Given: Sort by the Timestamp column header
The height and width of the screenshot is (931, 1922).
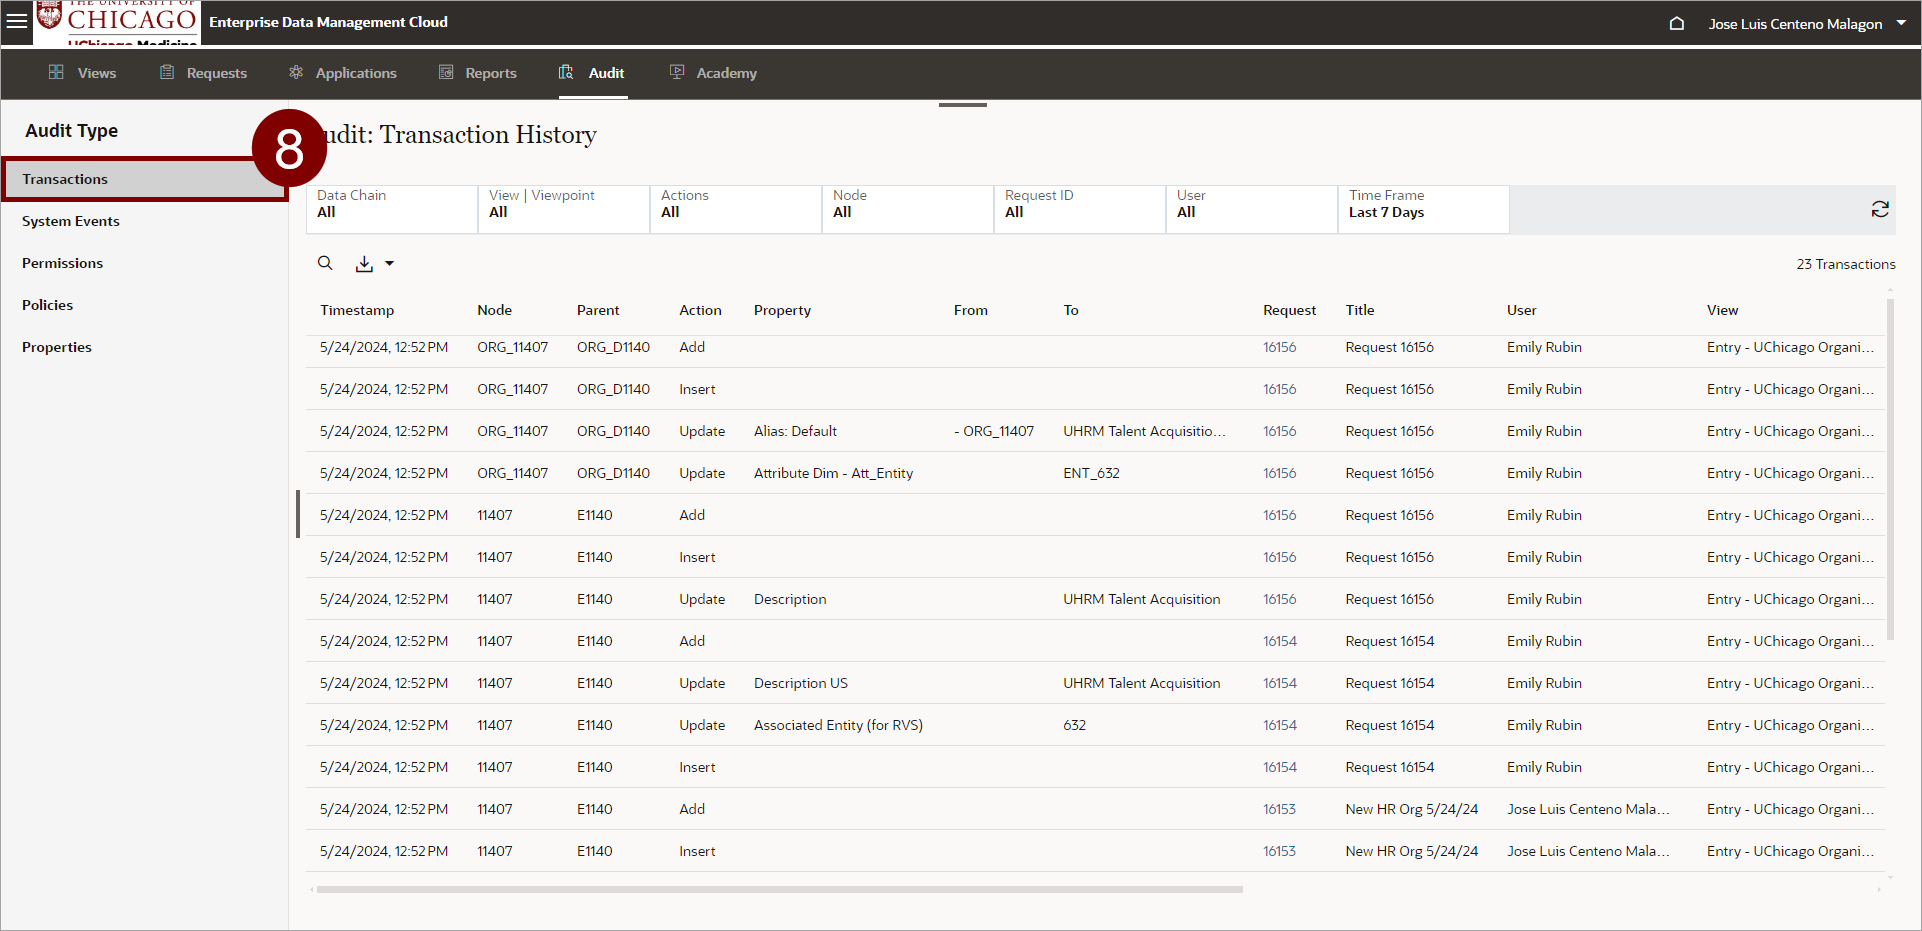Looking at the screenshot, I should click(357, 310).
